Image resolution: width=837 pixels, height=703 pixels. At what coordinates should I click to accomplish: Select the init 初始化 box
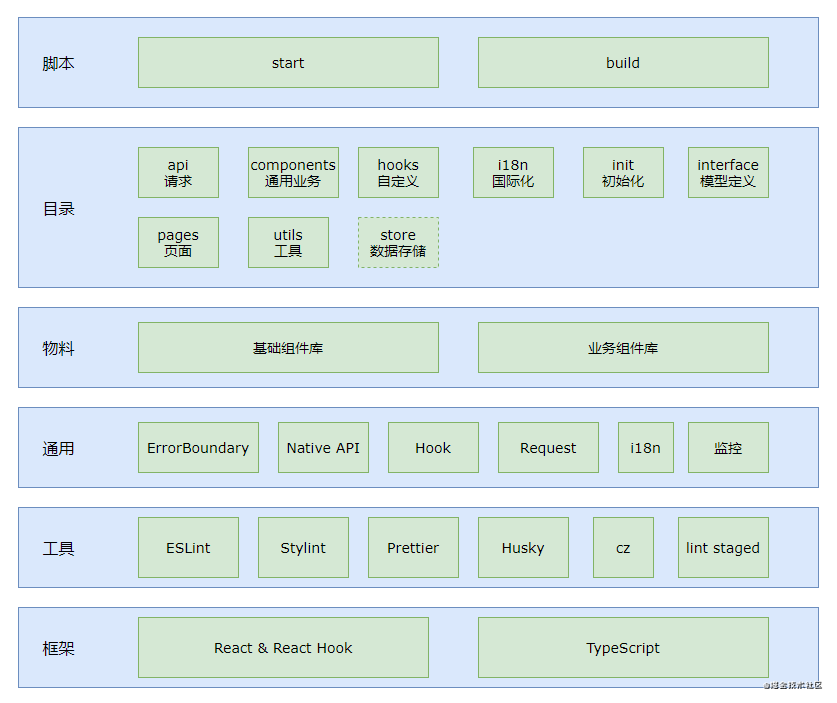click(623, 172)
